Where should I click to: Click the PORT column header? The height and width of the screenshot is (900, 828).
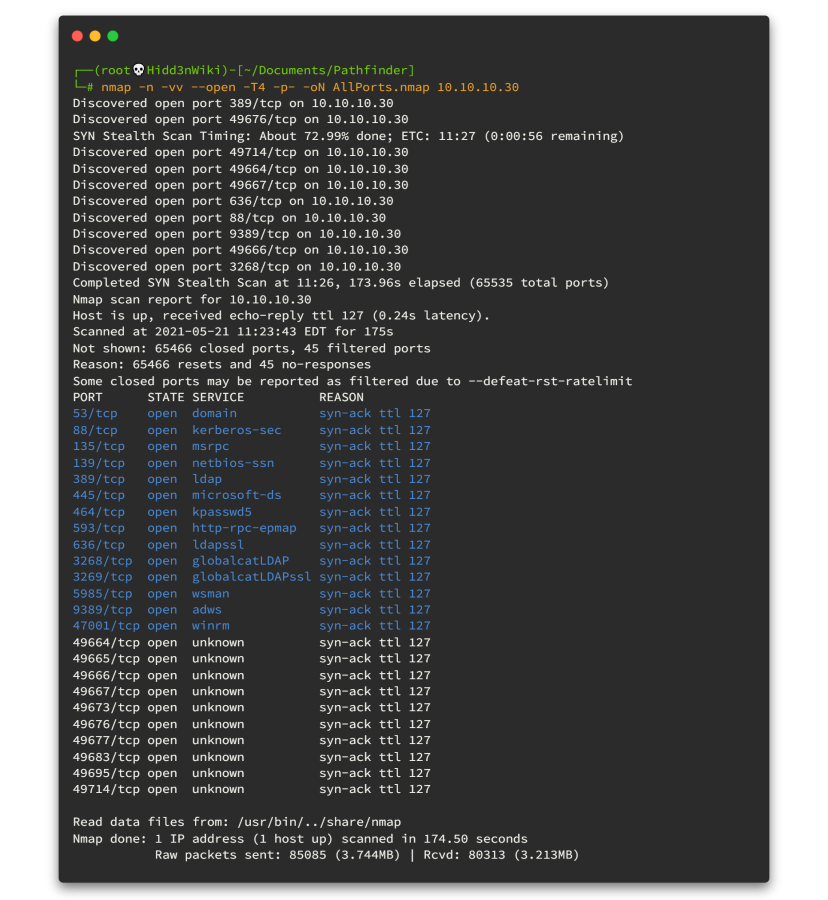88,397
